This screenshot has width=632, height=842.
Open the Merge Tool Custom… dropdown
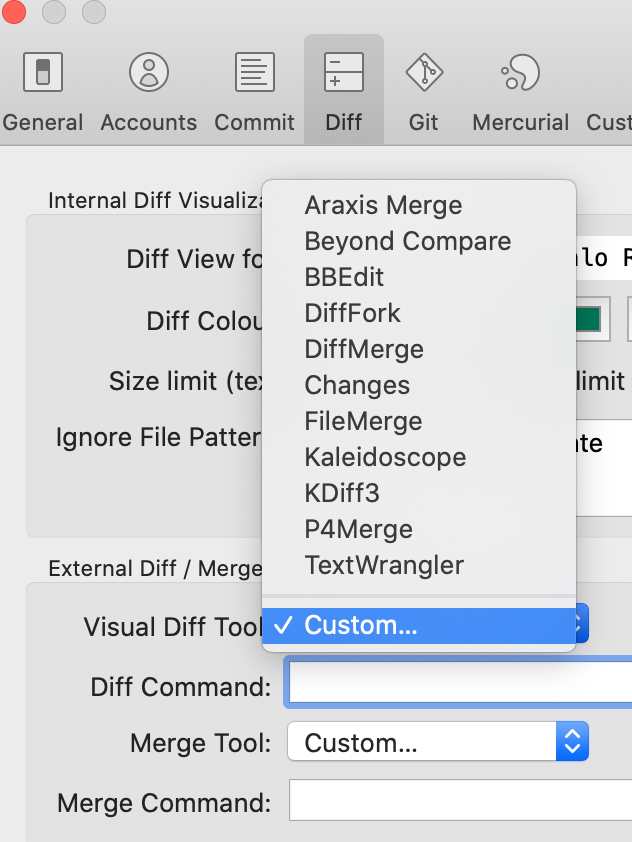tap(438, 742)
